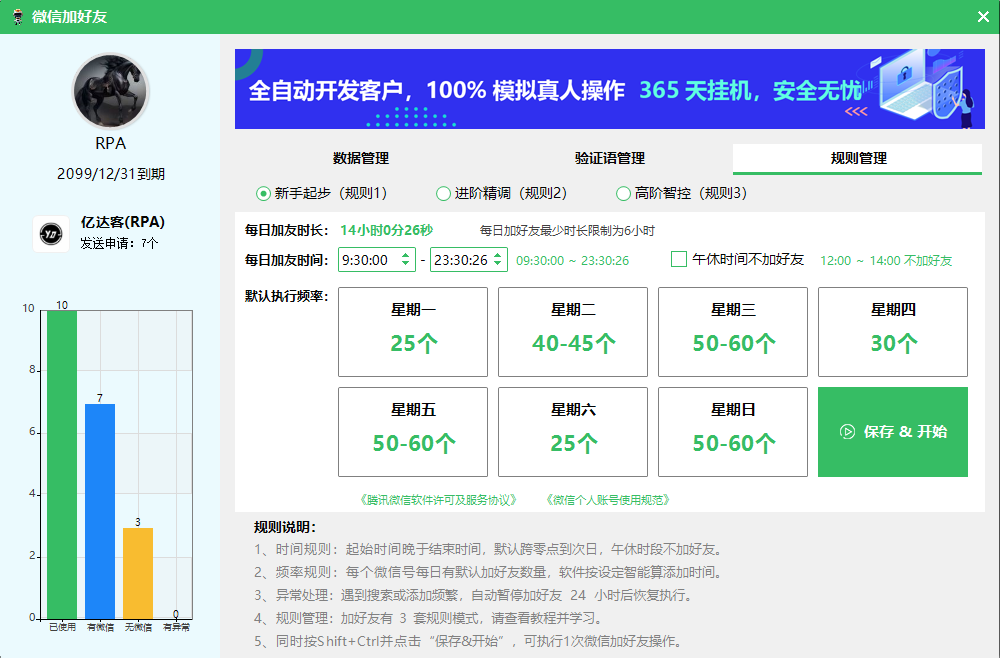The image size is (1000, 658).
Task: Open the 星期二 40-45个 frequency card
Action: tap(573, 332)
